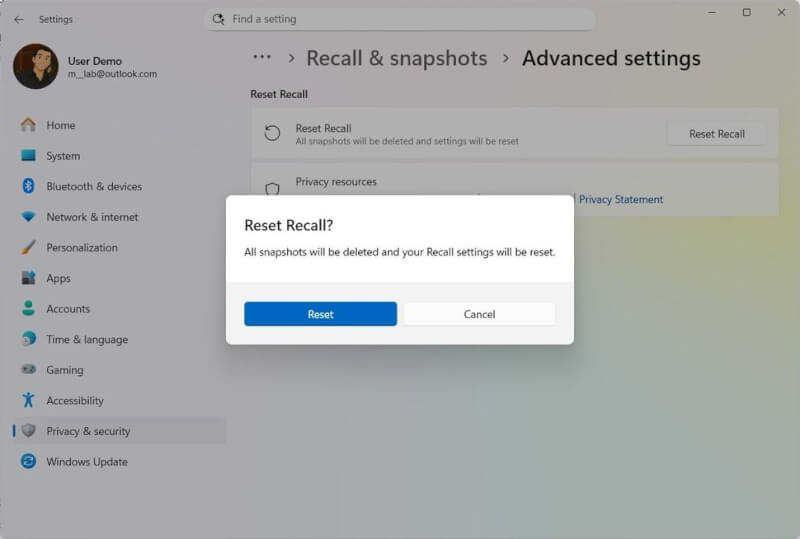
Task: Click the m_lab@outlook.com email text
Action: pyautogui.click(x=112, y=74)
